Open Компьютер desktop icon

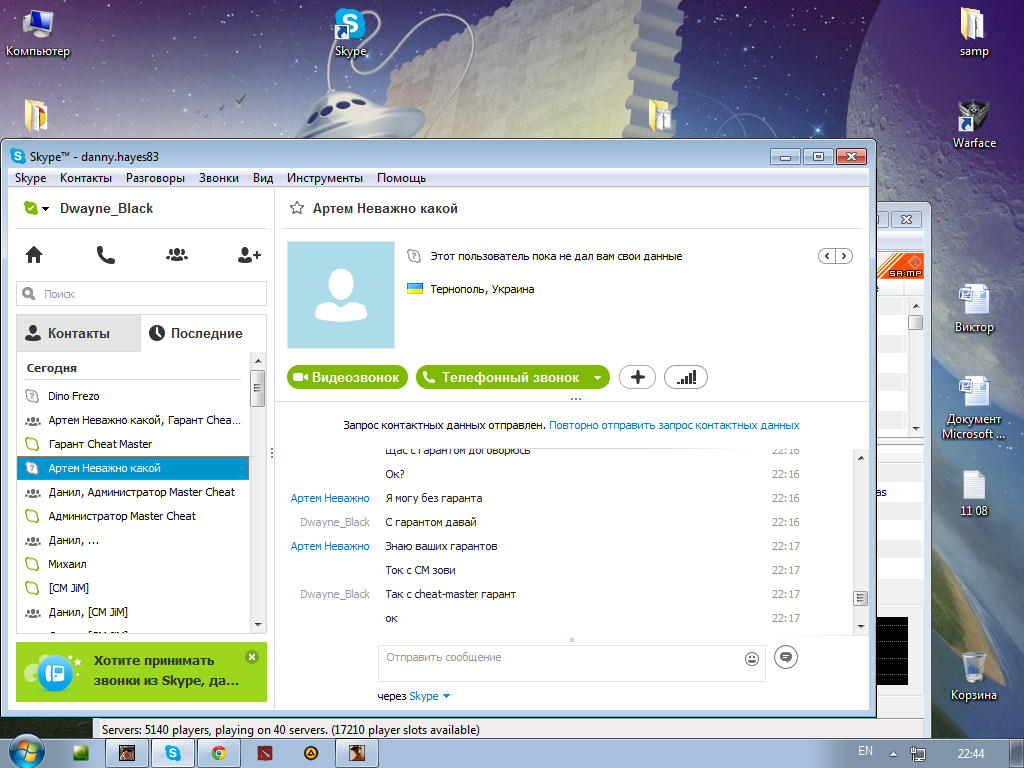(x=38, y=33)
